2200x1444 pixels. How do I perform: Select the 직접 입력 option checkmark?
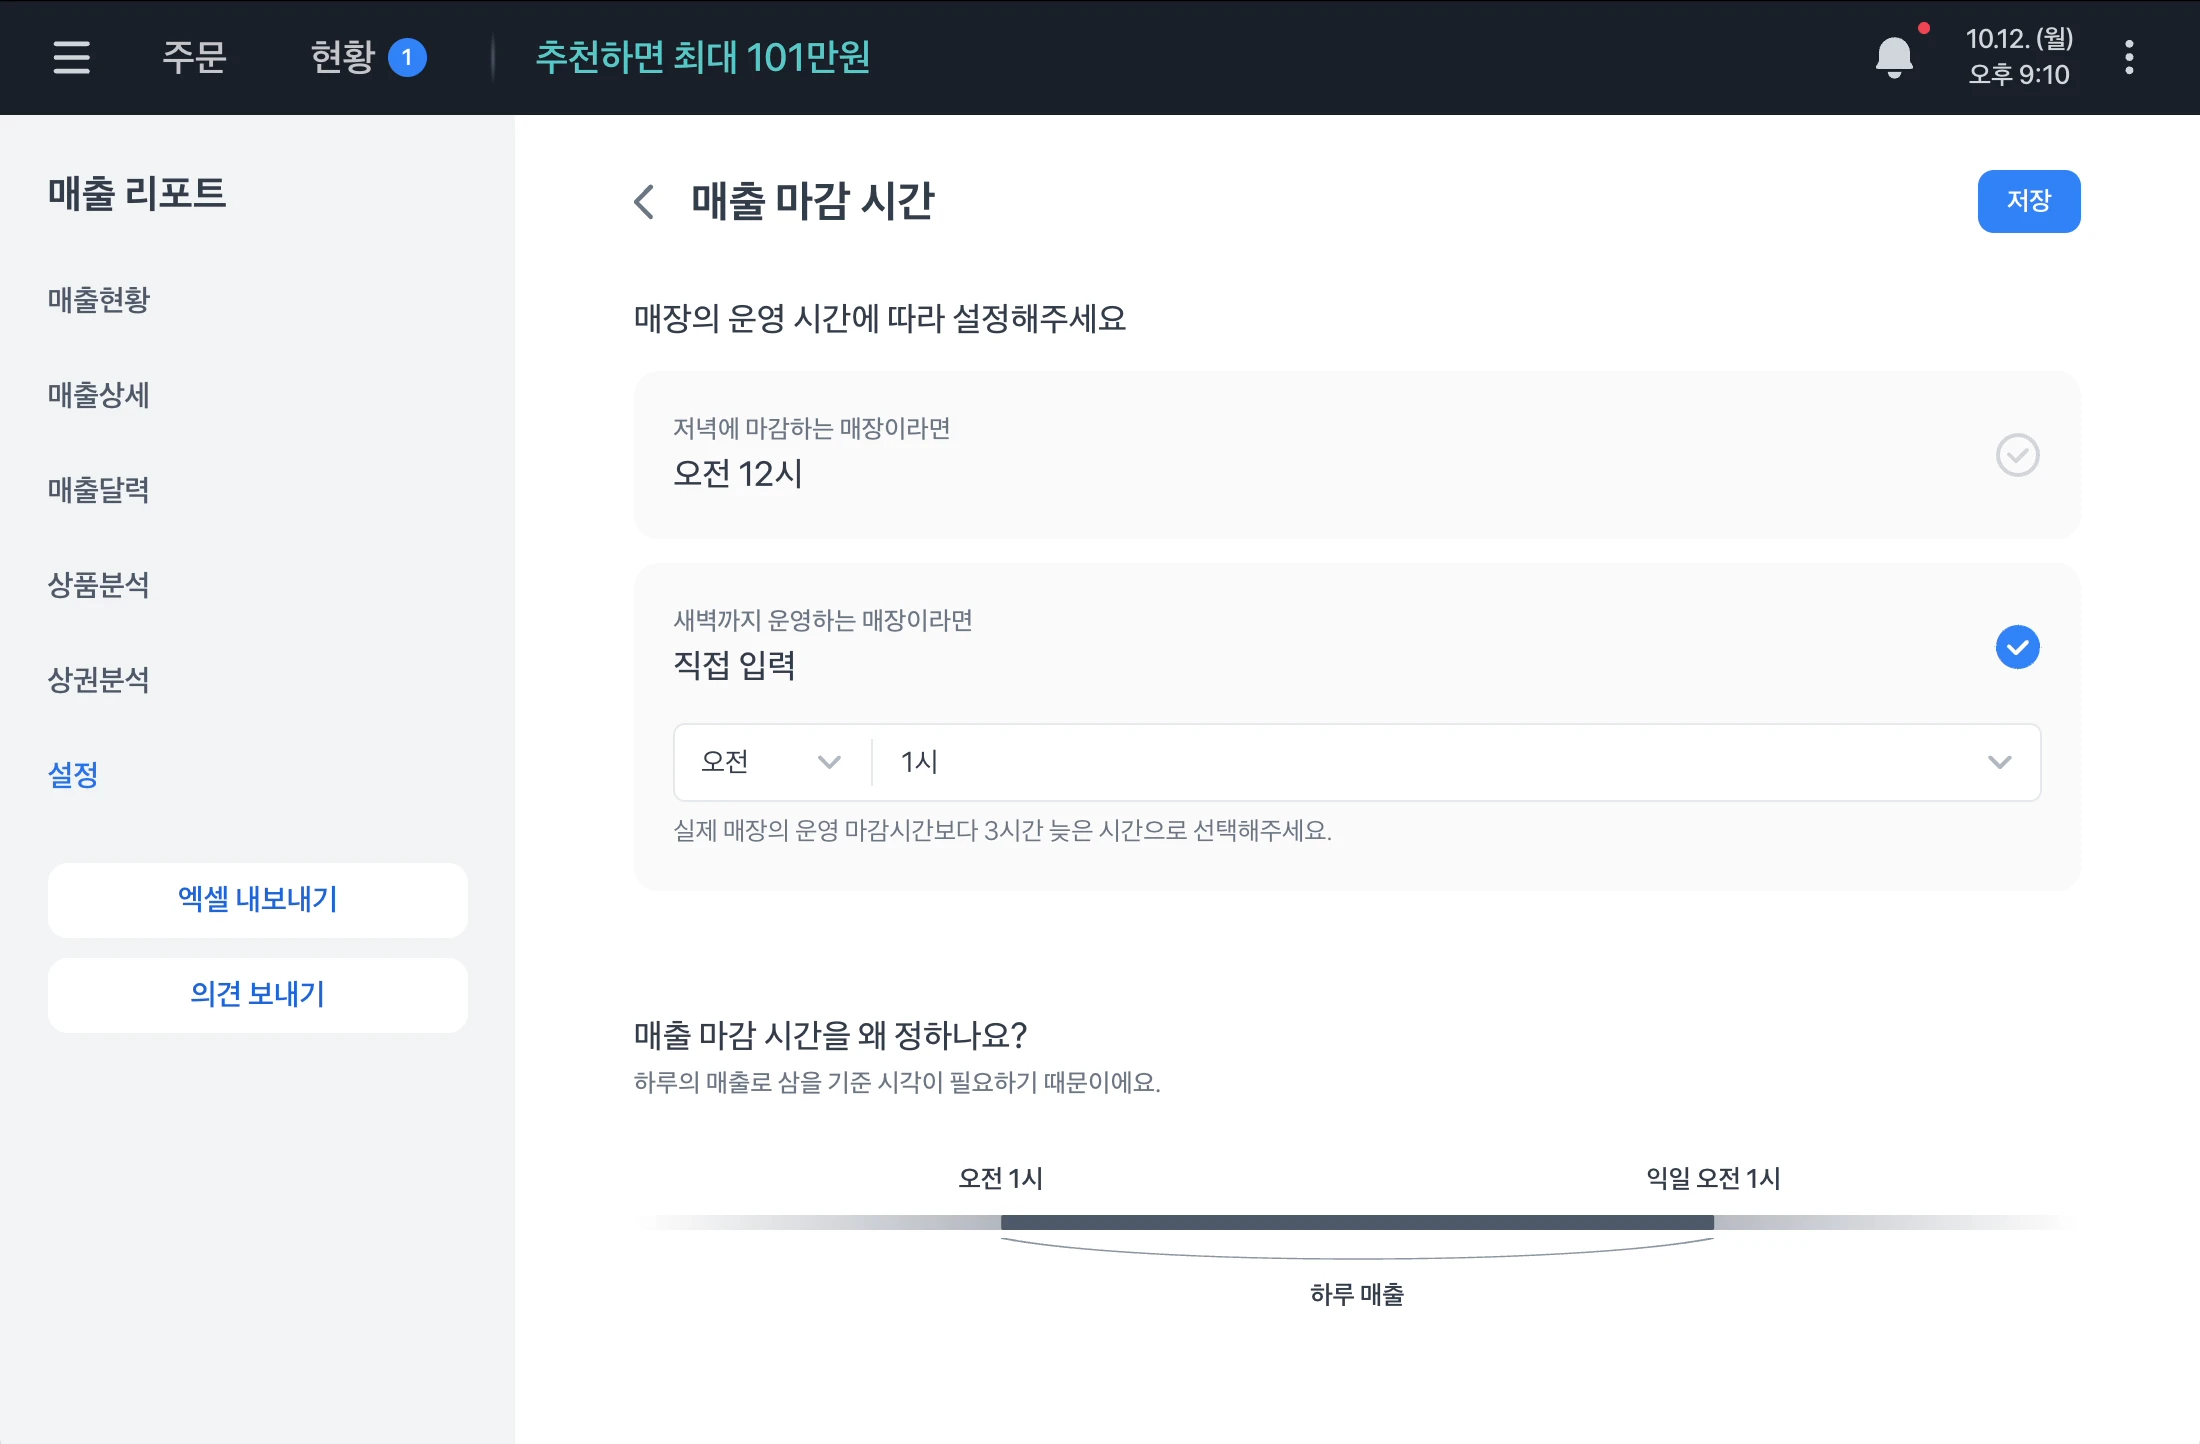click(2018, 647)
